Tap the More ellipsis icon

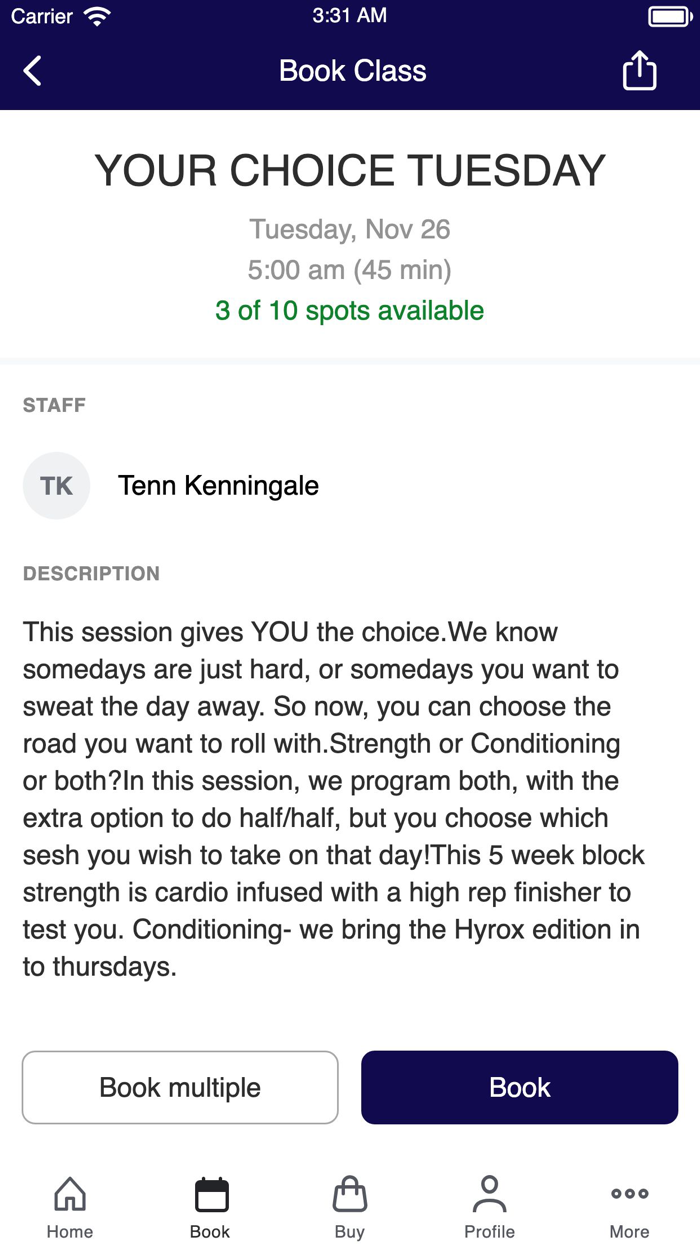pyautogui.click(x=629, y=1192)
